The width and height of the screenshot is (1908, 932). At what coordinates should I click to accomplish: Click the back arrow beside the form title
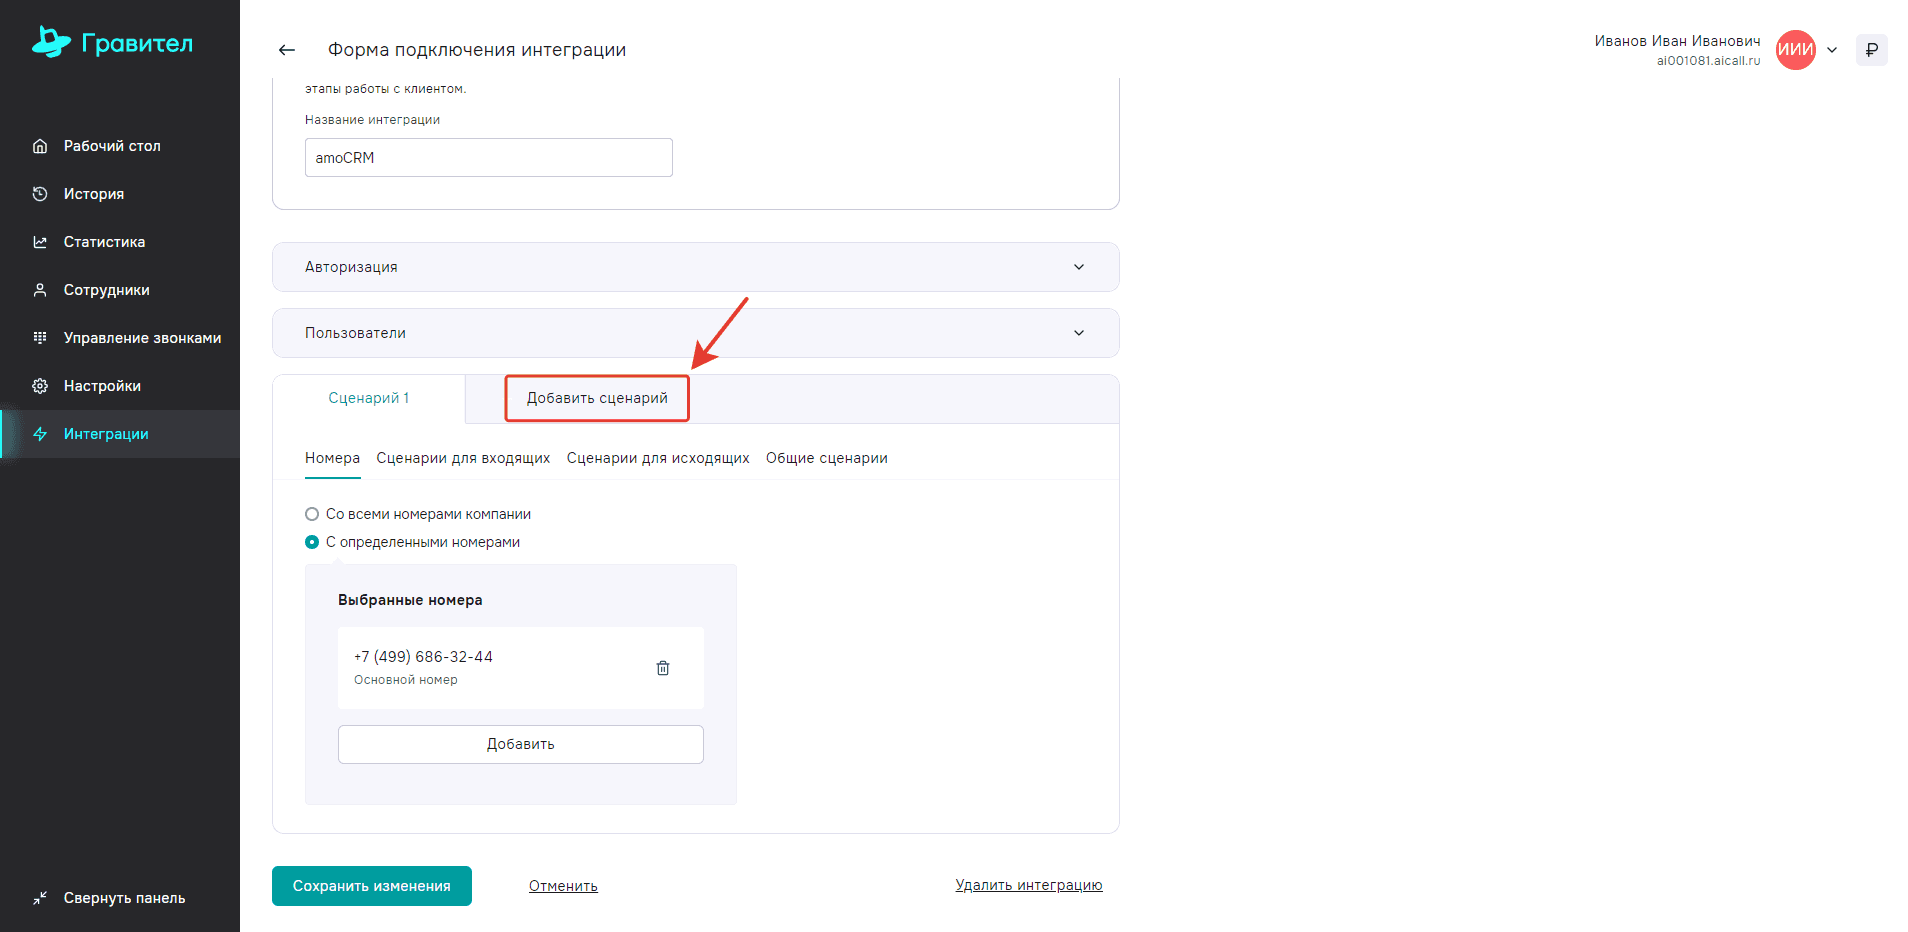(287, 50)
